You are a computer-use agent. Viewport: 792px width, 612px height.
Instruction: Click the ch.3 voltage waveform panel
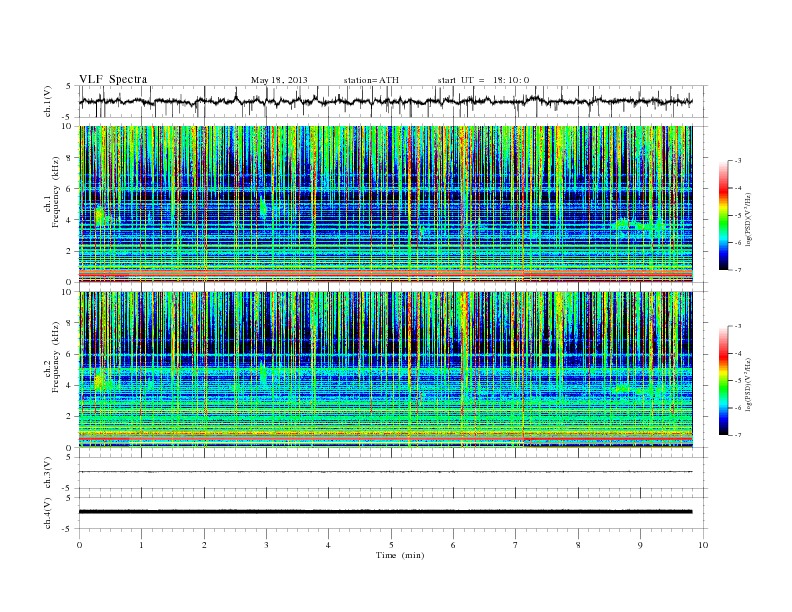tap(393, 473)
